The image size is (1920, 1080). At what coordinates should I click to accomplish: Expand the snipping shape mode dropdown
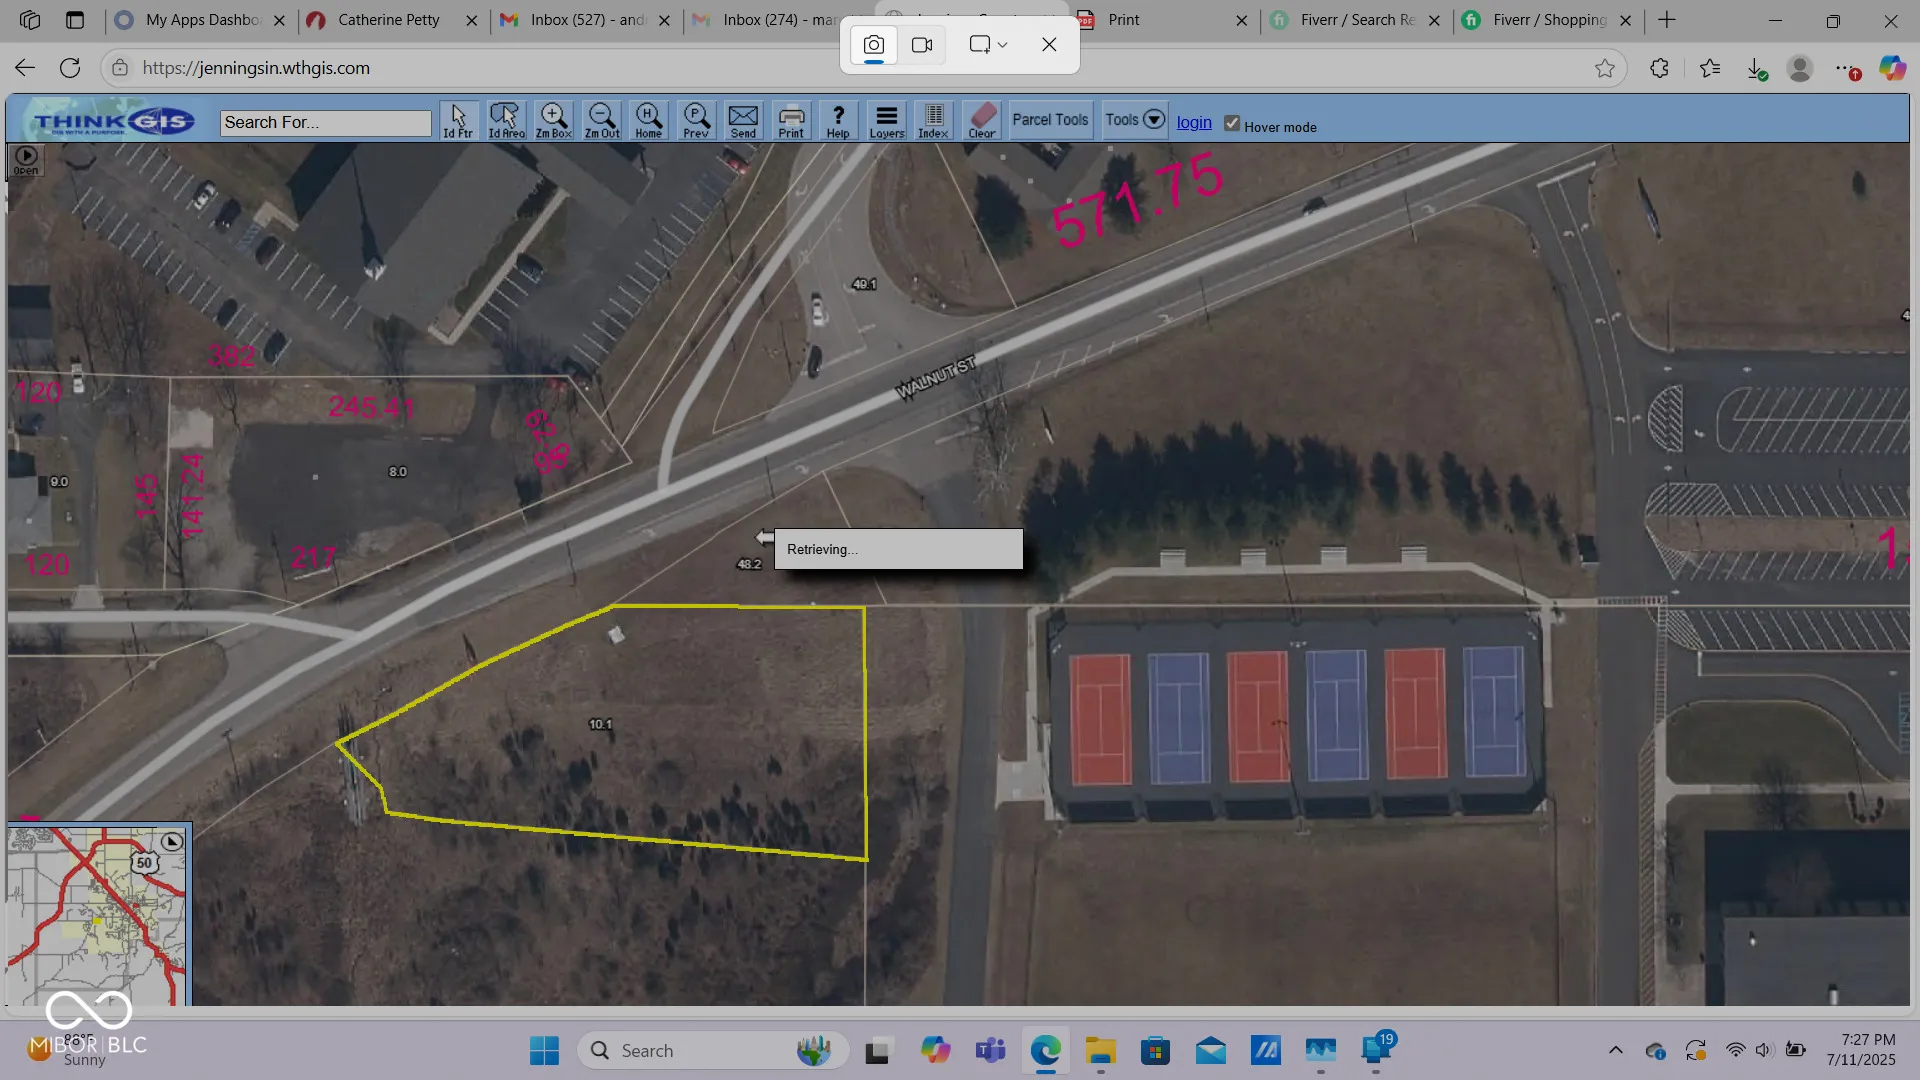(x=1002, y=45)
